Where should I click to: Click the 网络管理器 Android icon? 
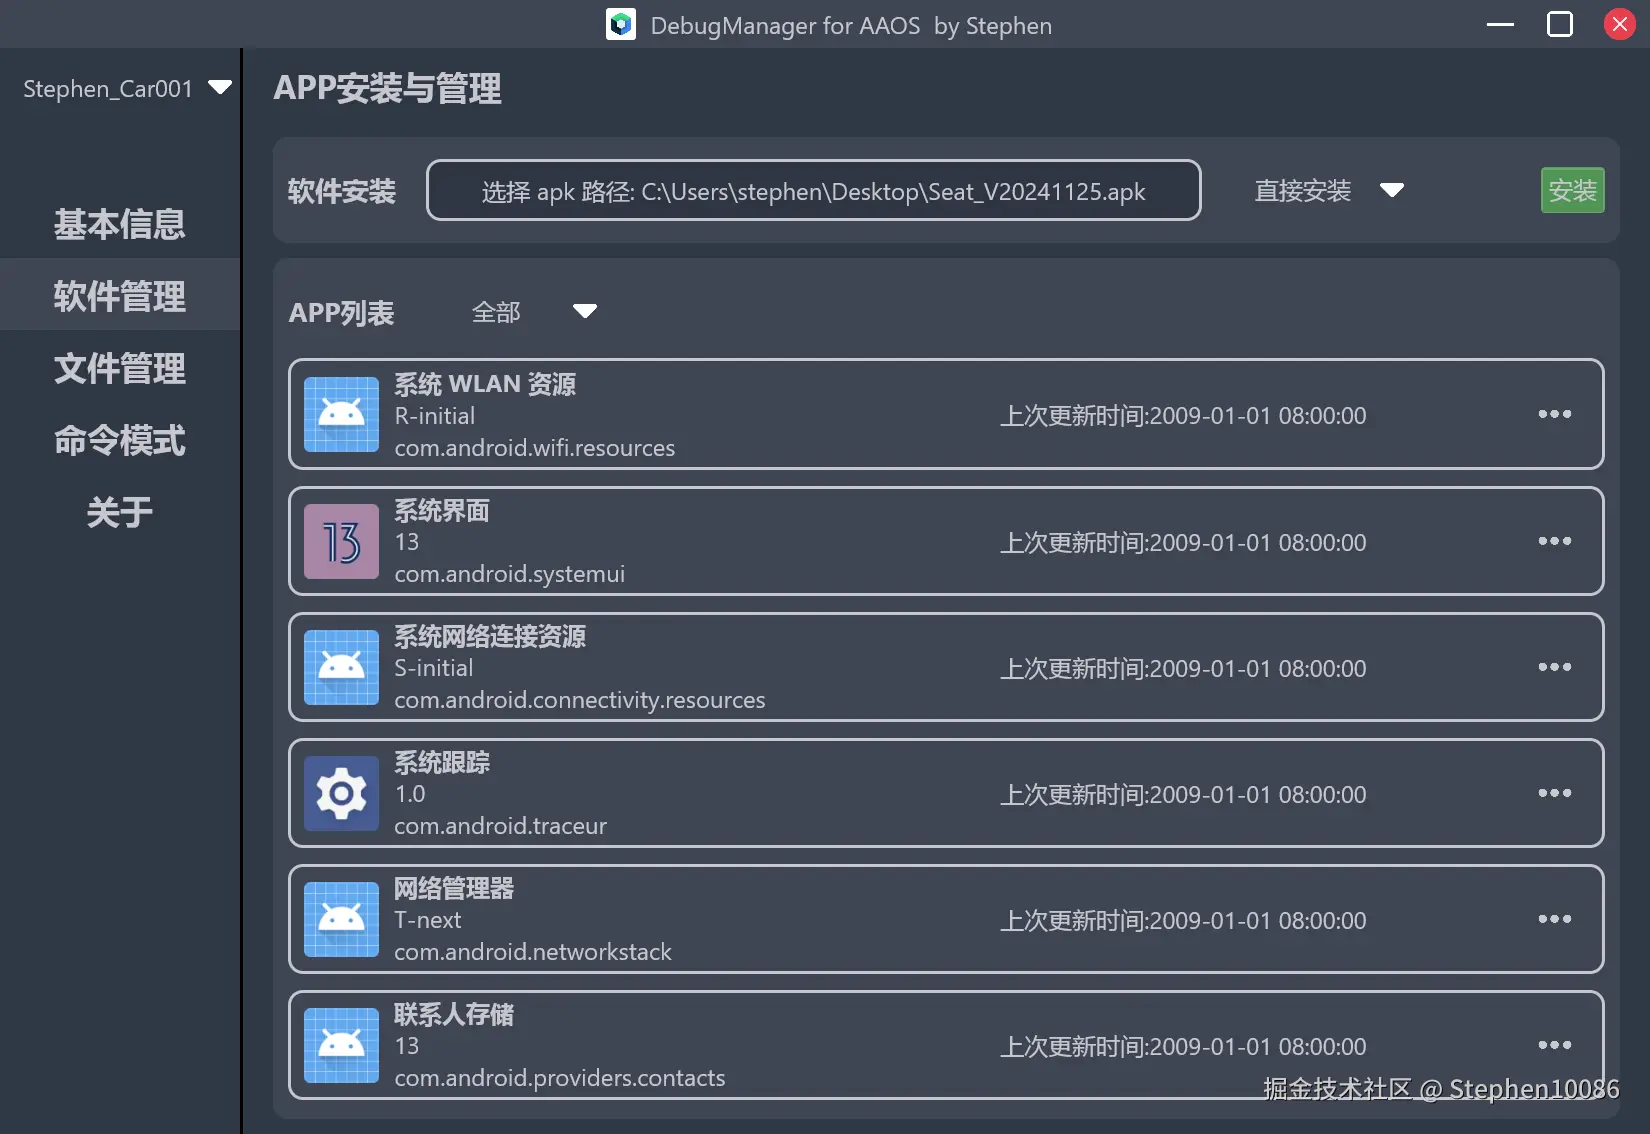click(x=341, y=919)
